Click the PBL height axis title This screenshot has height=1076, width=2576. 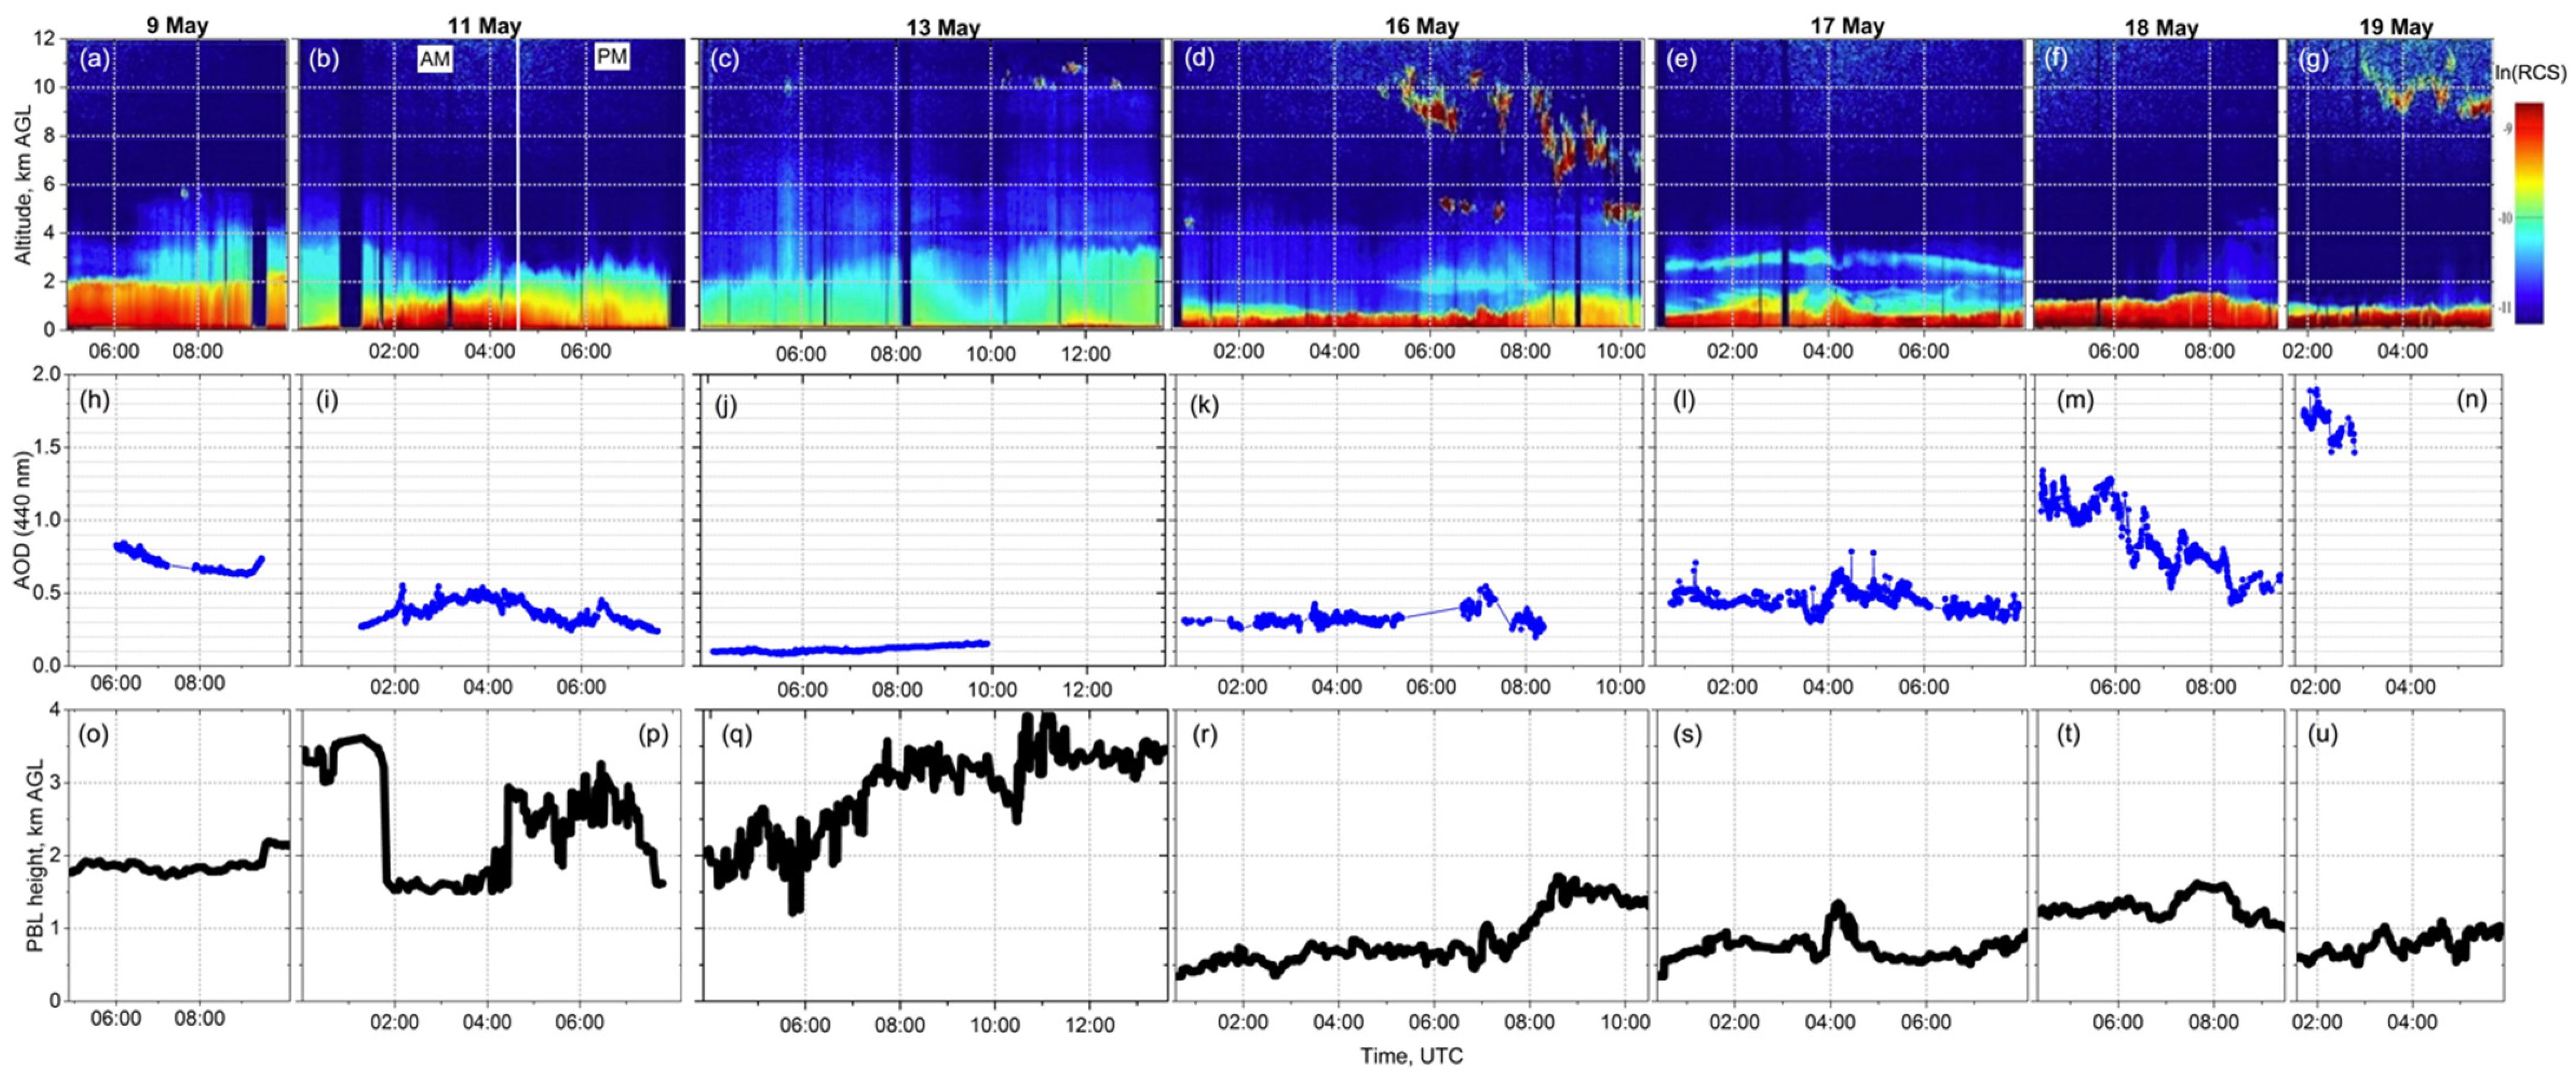point(33,855)
